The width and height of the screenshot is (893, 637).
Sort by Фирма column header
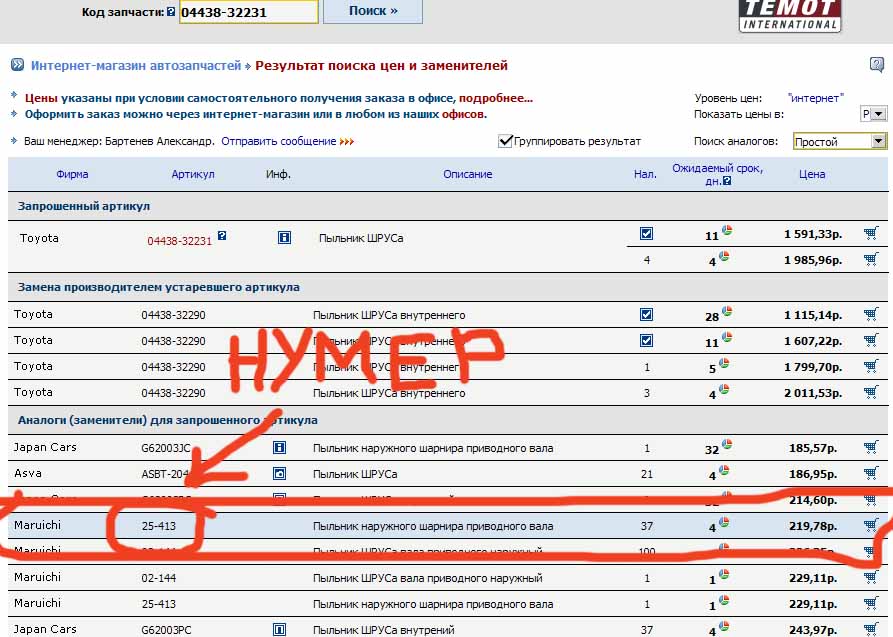click(72, 174)
